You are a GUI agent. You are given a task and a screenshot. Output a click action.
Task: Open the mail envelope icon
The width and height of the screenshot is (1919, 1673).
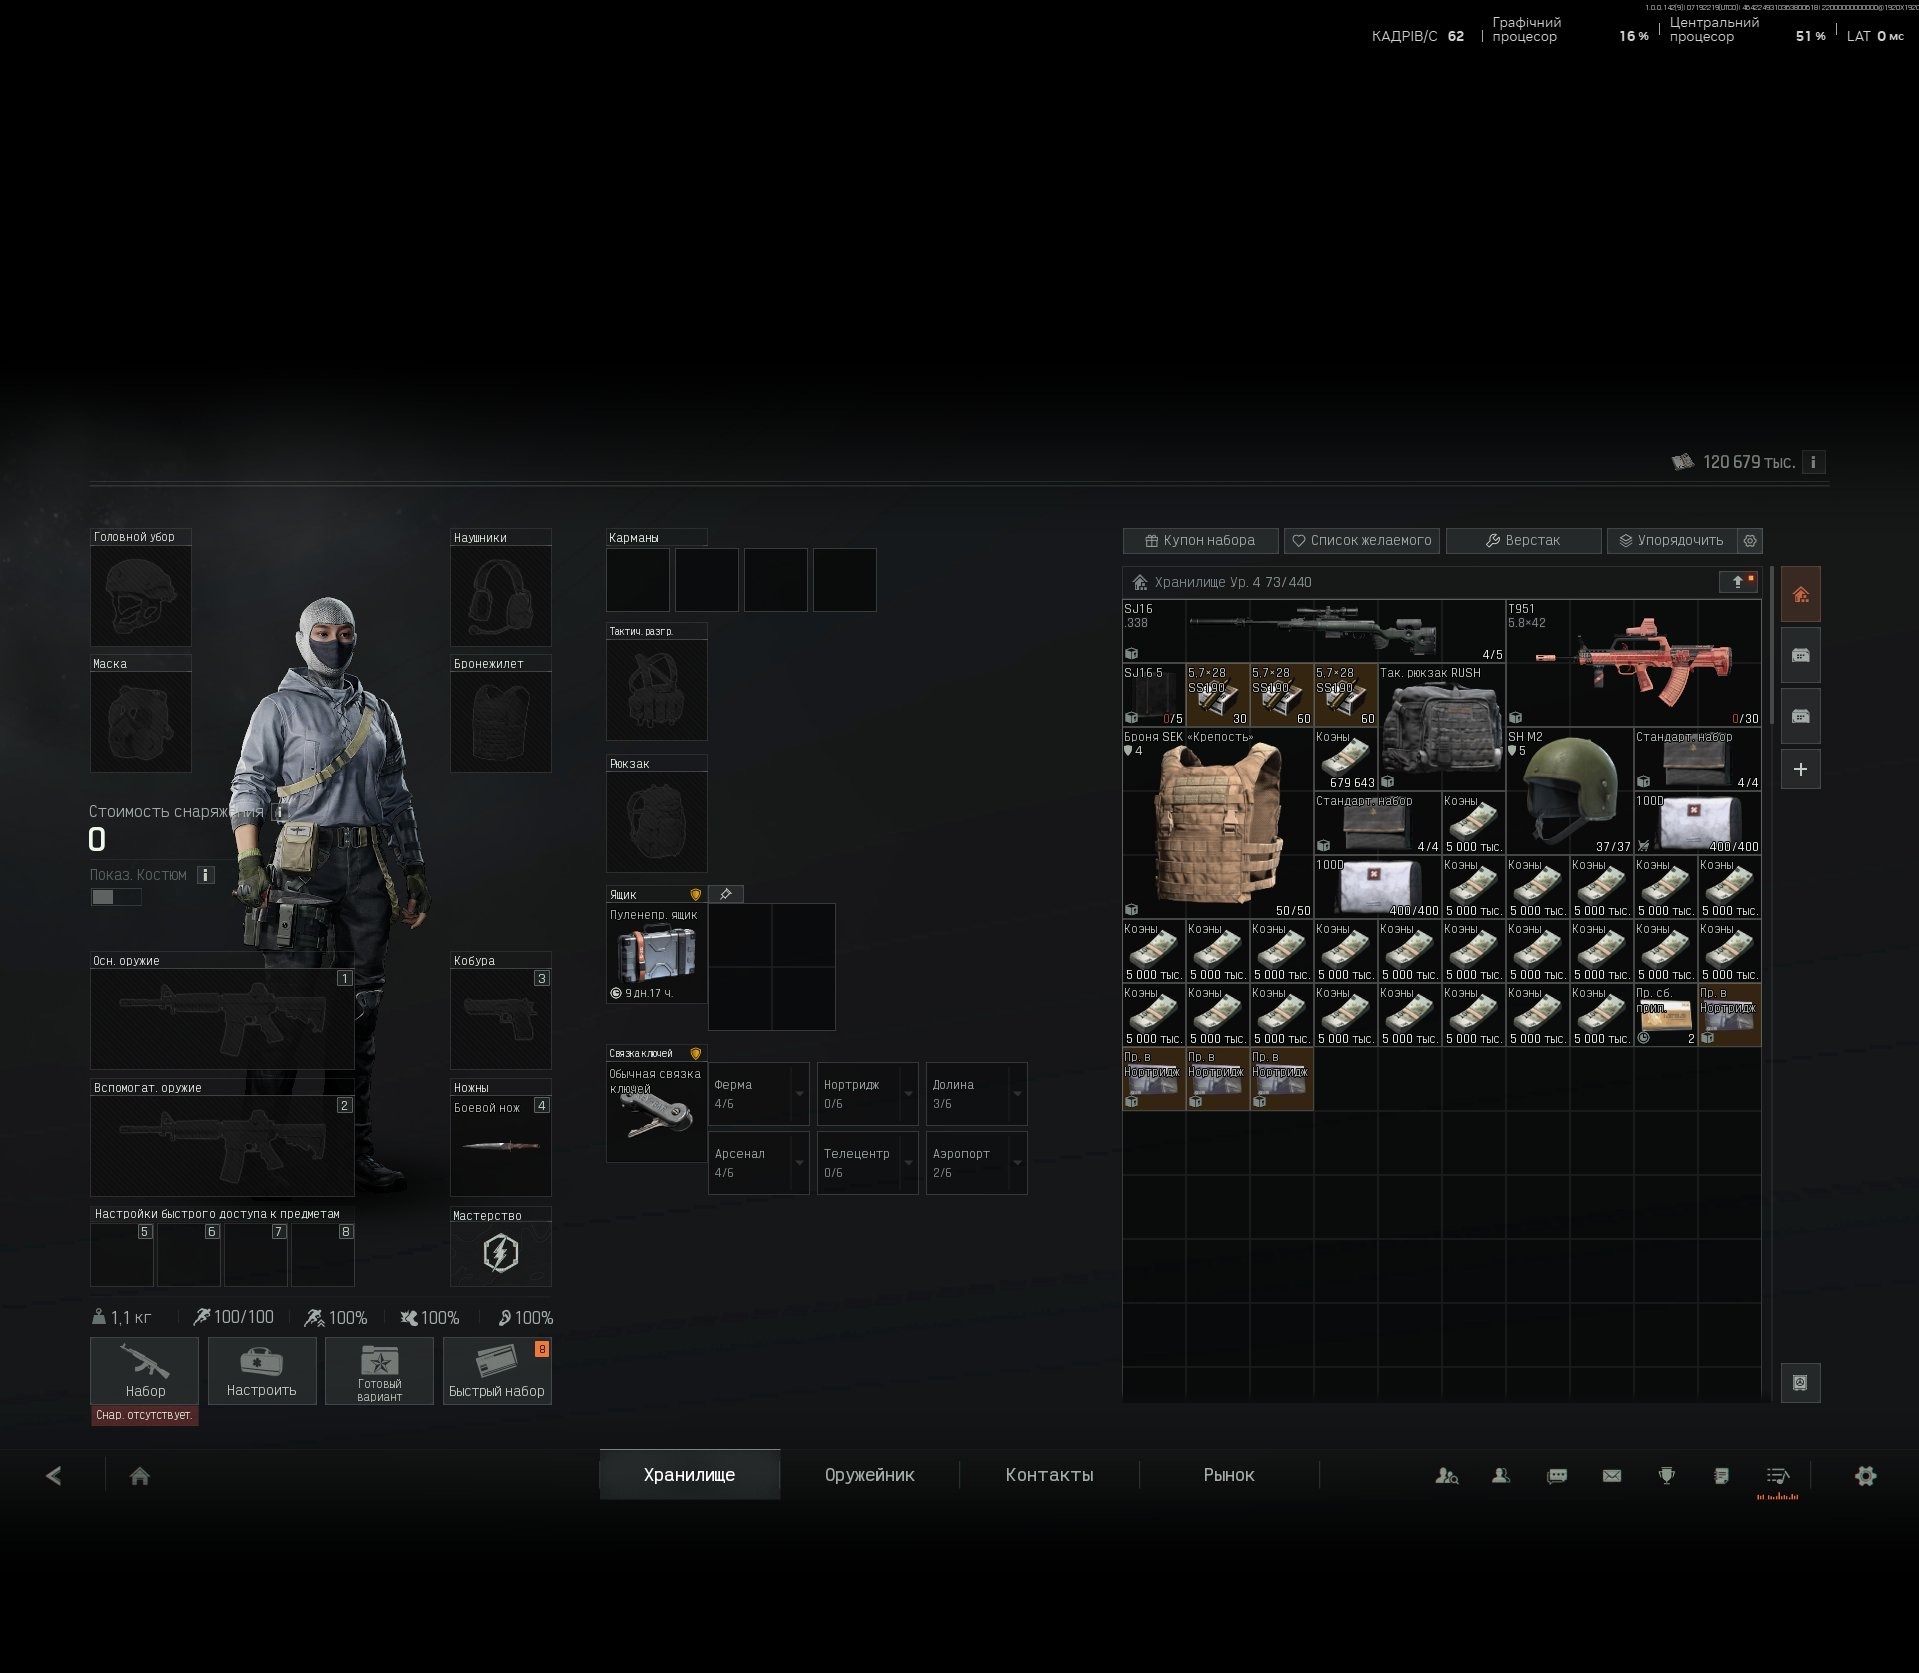click(1611, 1475)
